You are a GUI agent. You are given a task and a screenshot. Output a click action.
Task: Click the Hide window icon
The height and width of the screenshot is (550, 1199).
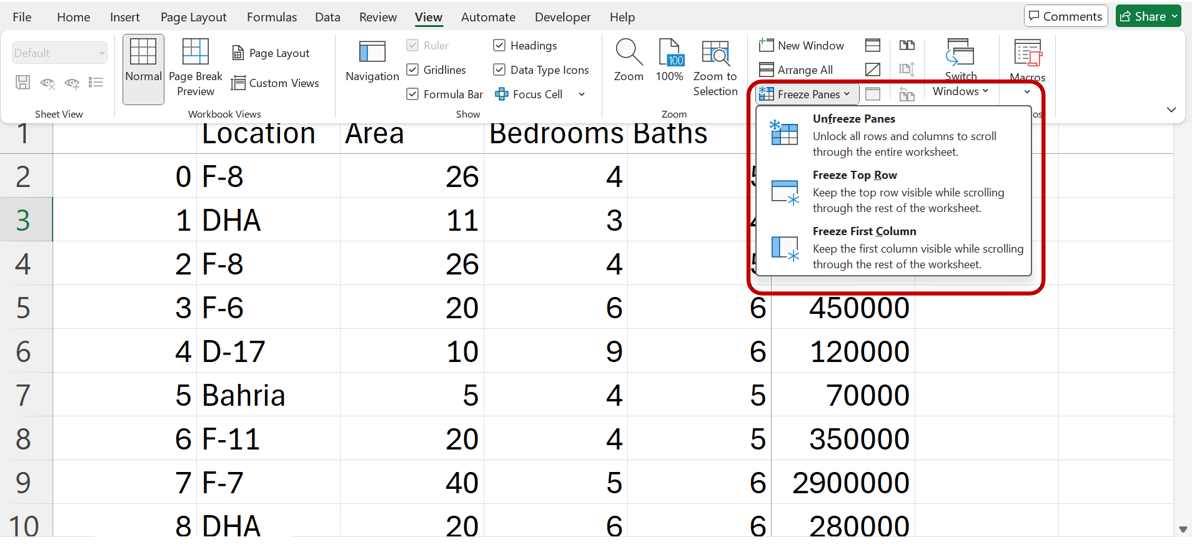(872, 70)
